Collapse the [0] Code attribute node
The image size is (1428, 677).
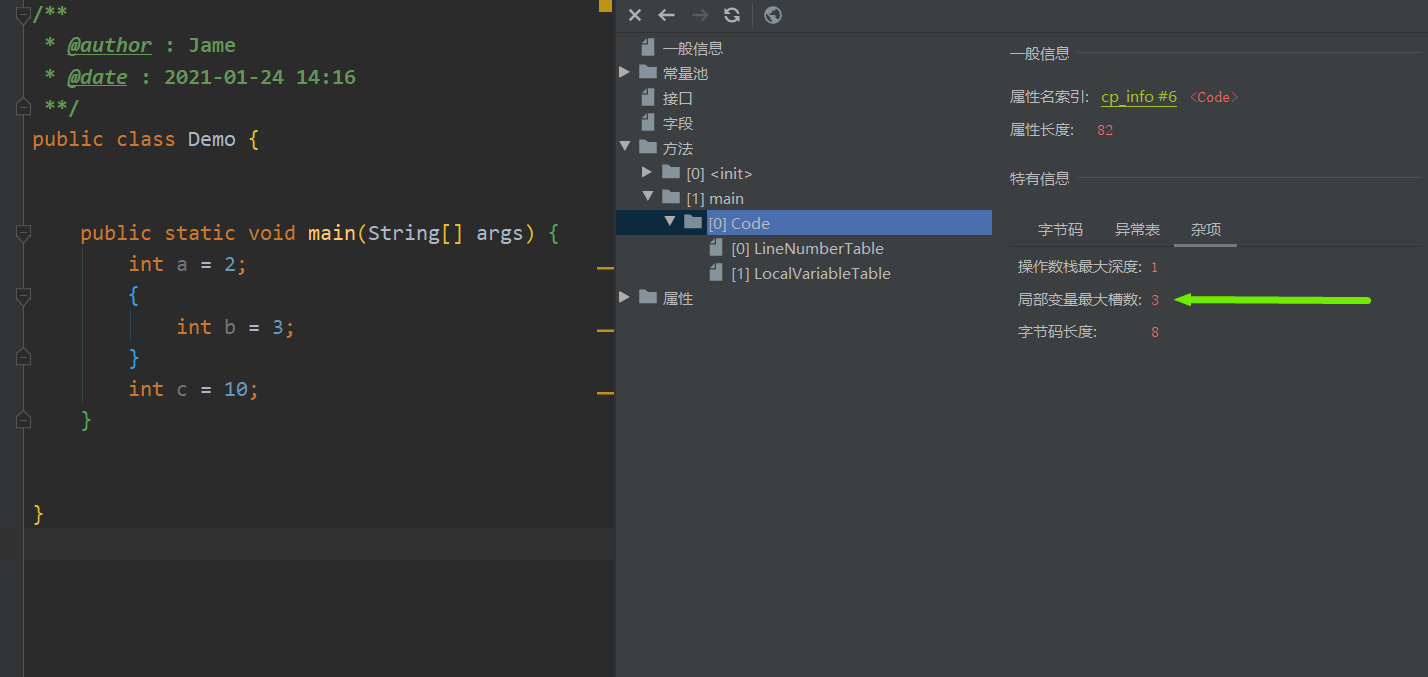click(x=670, y=222)
